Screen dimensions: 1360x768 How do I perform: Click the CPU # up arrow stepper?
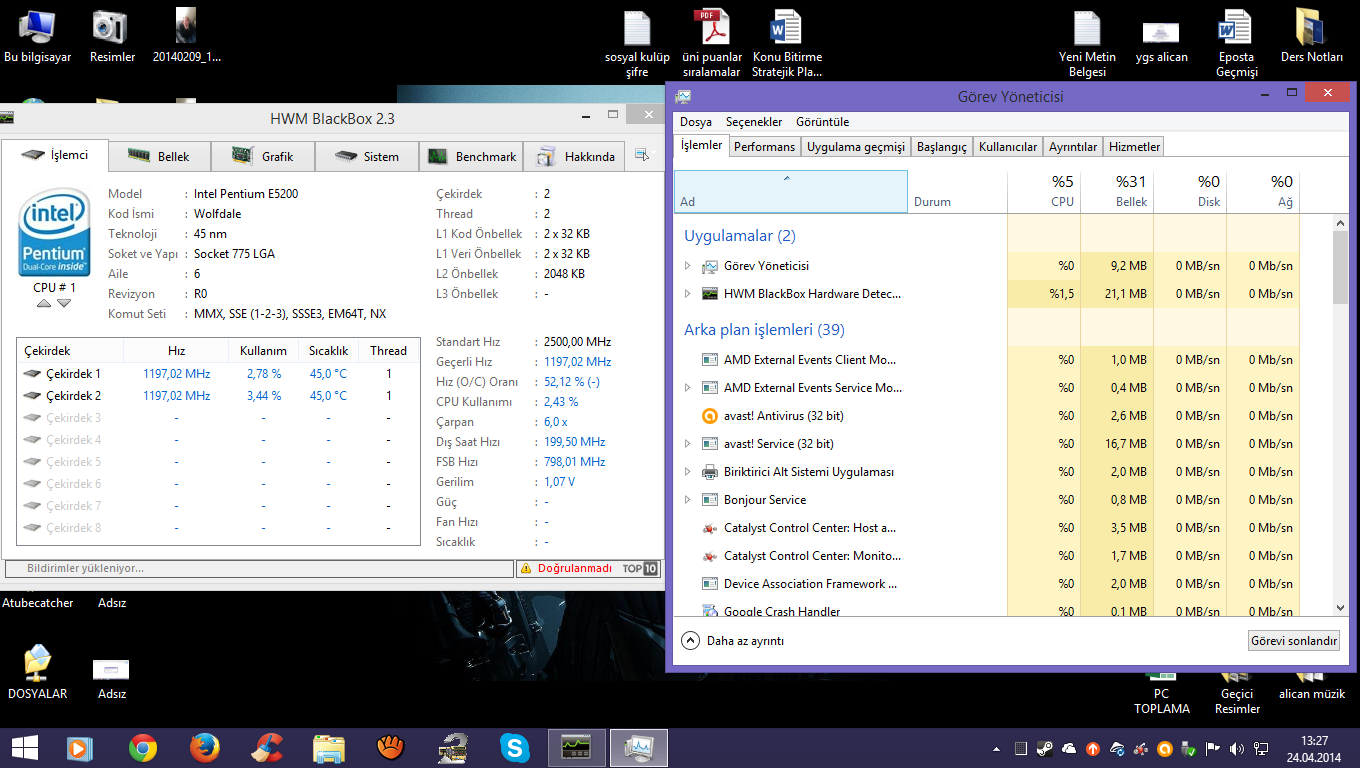45,303
